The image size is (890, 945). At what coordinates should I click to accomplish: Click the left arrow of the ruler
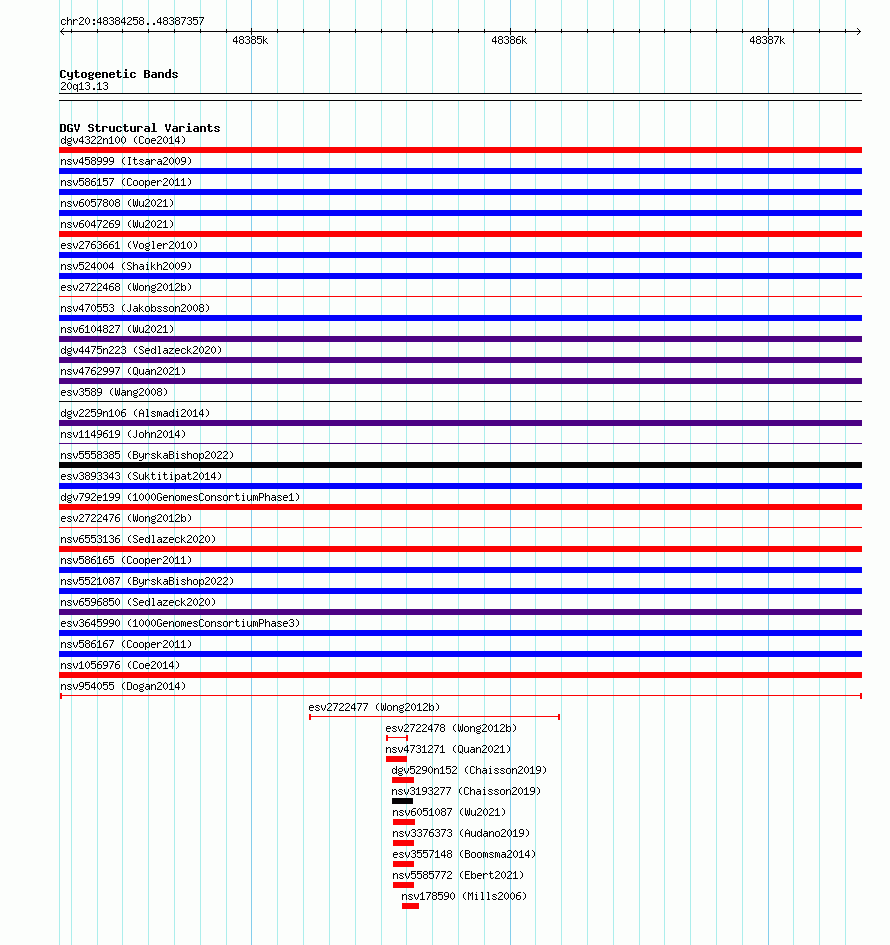coord(63,31)
